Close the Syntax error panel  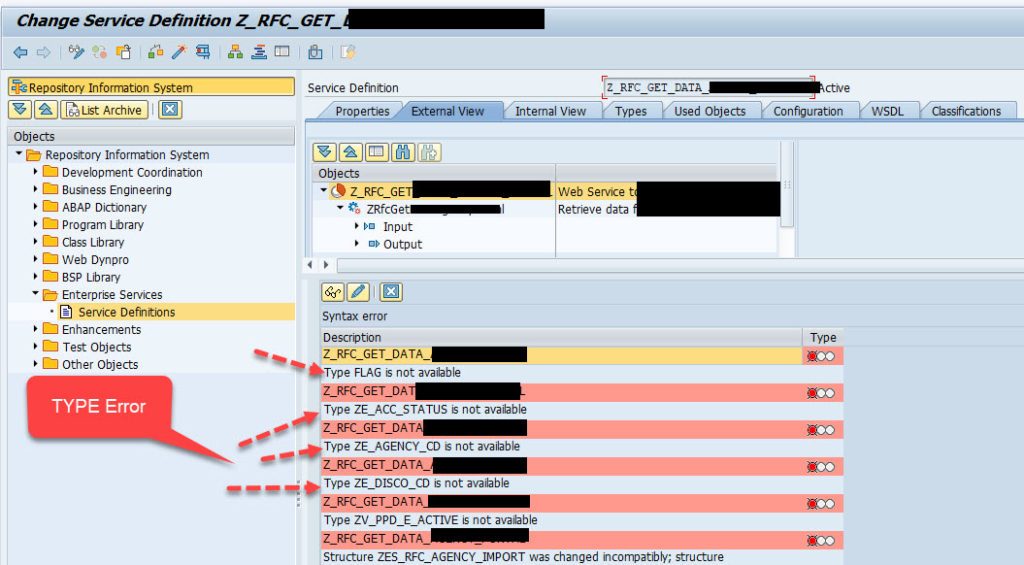[391, 292]
